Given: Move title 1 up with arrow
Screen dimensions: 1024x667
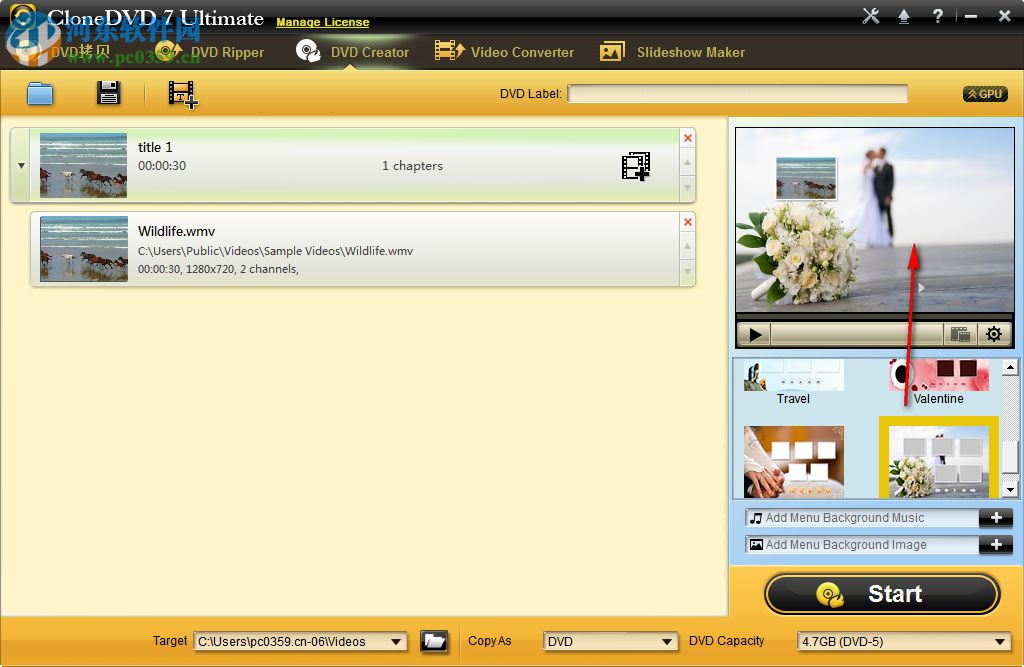Looking at the screenshot, I should click(x=688, y=162).
